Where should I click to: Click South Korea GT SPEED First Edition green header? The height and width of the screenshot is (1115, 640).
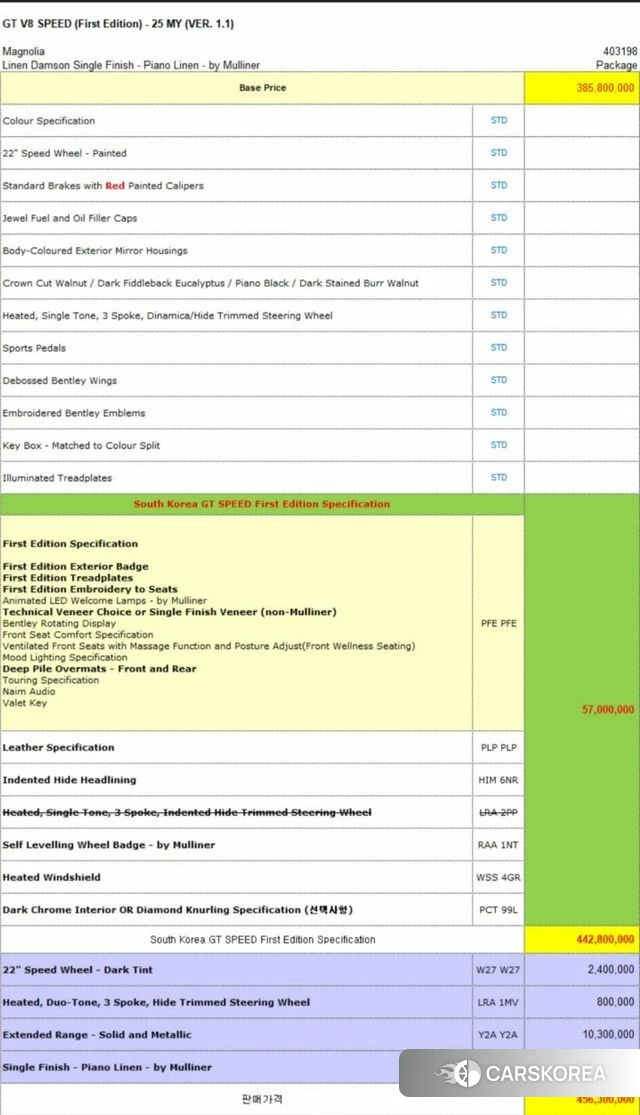[262, 503]
